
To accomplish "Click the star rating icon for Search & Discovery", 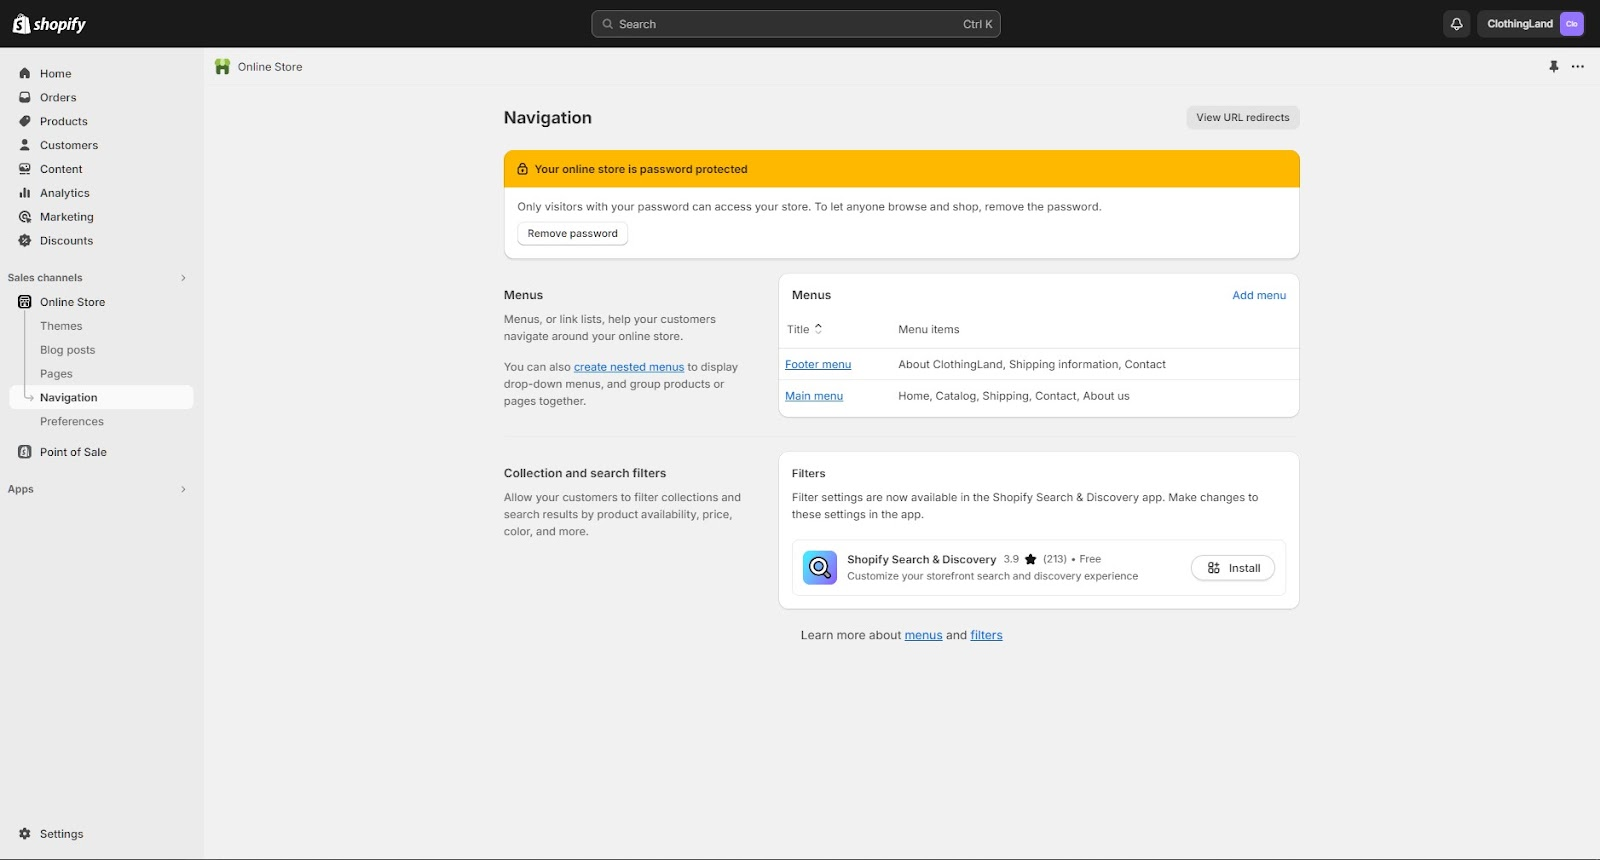I will click(1030, 559).
